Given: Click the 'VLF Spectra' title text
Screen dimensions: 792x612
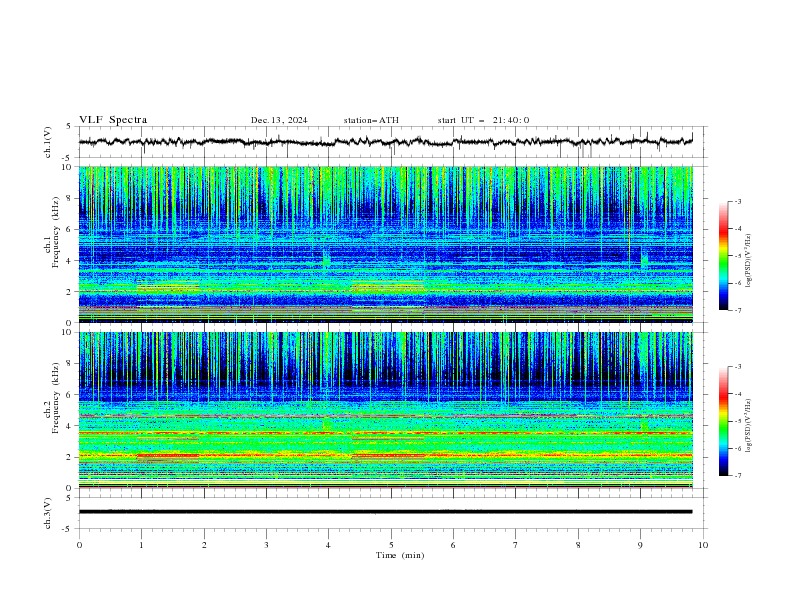Looking at the screenshot, I should click(x=113, y=120).
